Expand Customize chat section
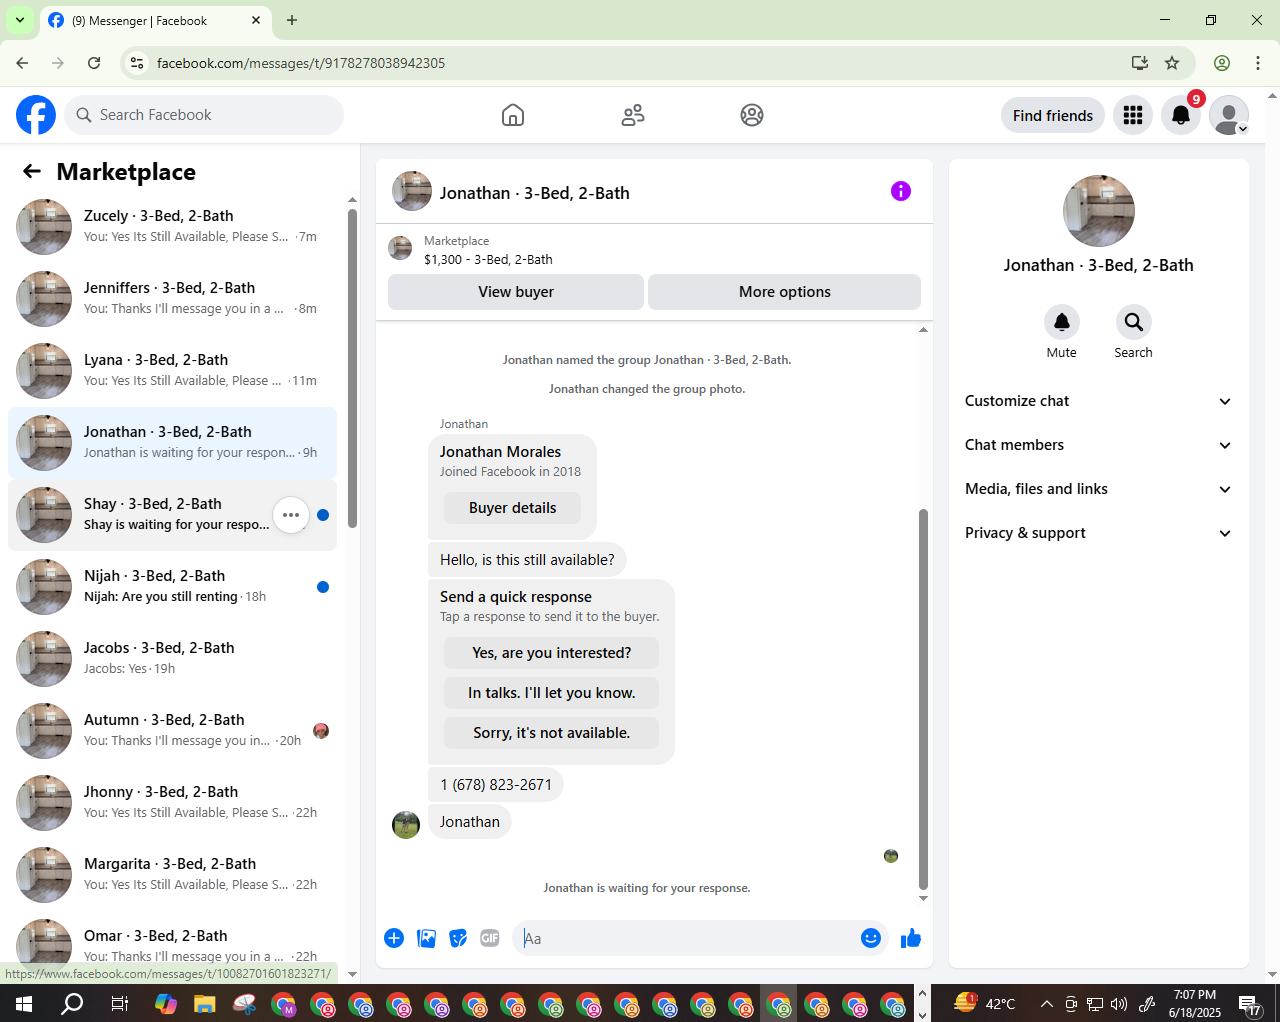The image size is (1280, 1022). pos(1098,401)
